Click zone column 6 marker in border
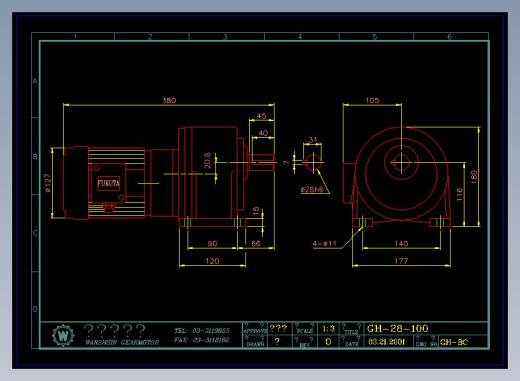Viewport: 520px width, 381px height. (449, 36)
